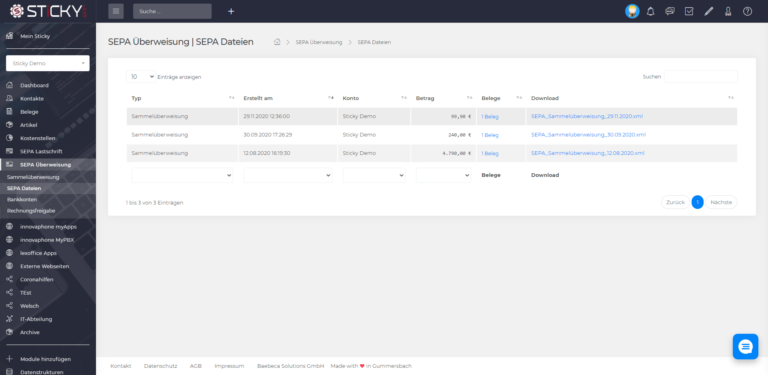Click the top Suche input field
The height and width of the screenshot is (375, 768).
[x=172, y=11]
